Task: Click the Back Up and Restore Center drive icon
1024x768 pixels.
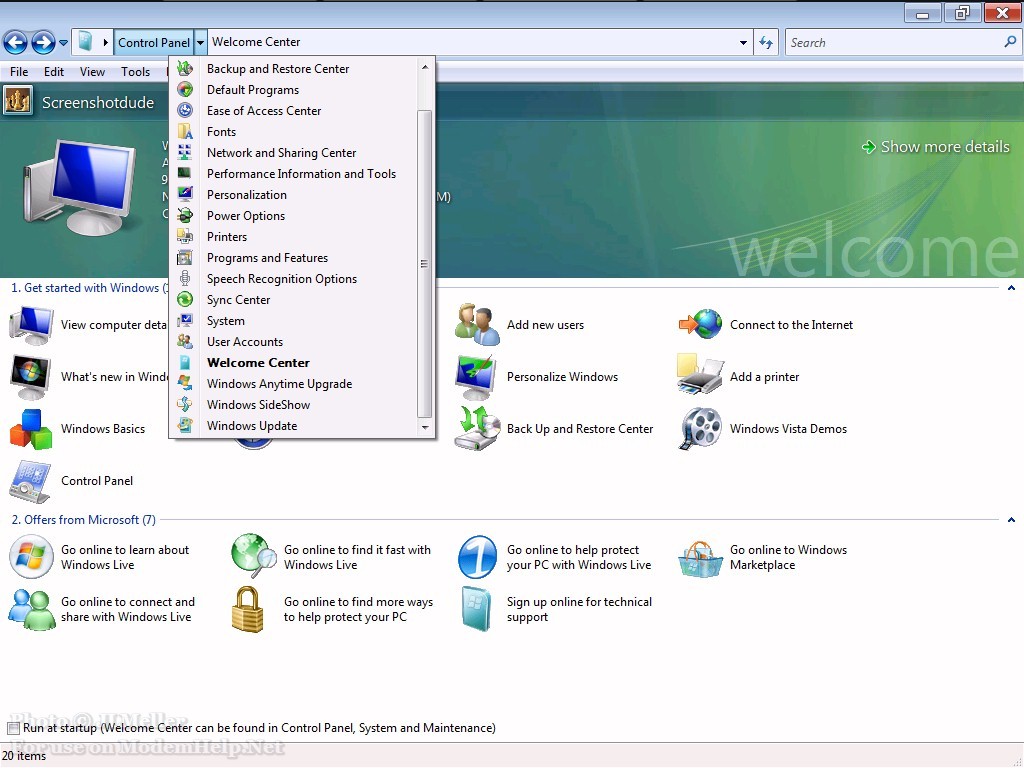Action: [x=477, y=428]
